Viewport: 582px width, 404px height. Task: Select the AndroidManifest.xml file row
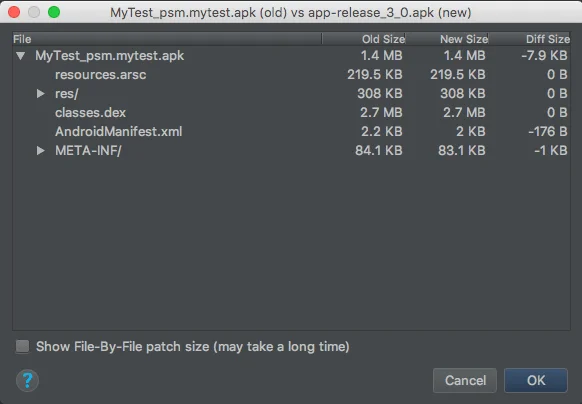click(x=291, y=131)
